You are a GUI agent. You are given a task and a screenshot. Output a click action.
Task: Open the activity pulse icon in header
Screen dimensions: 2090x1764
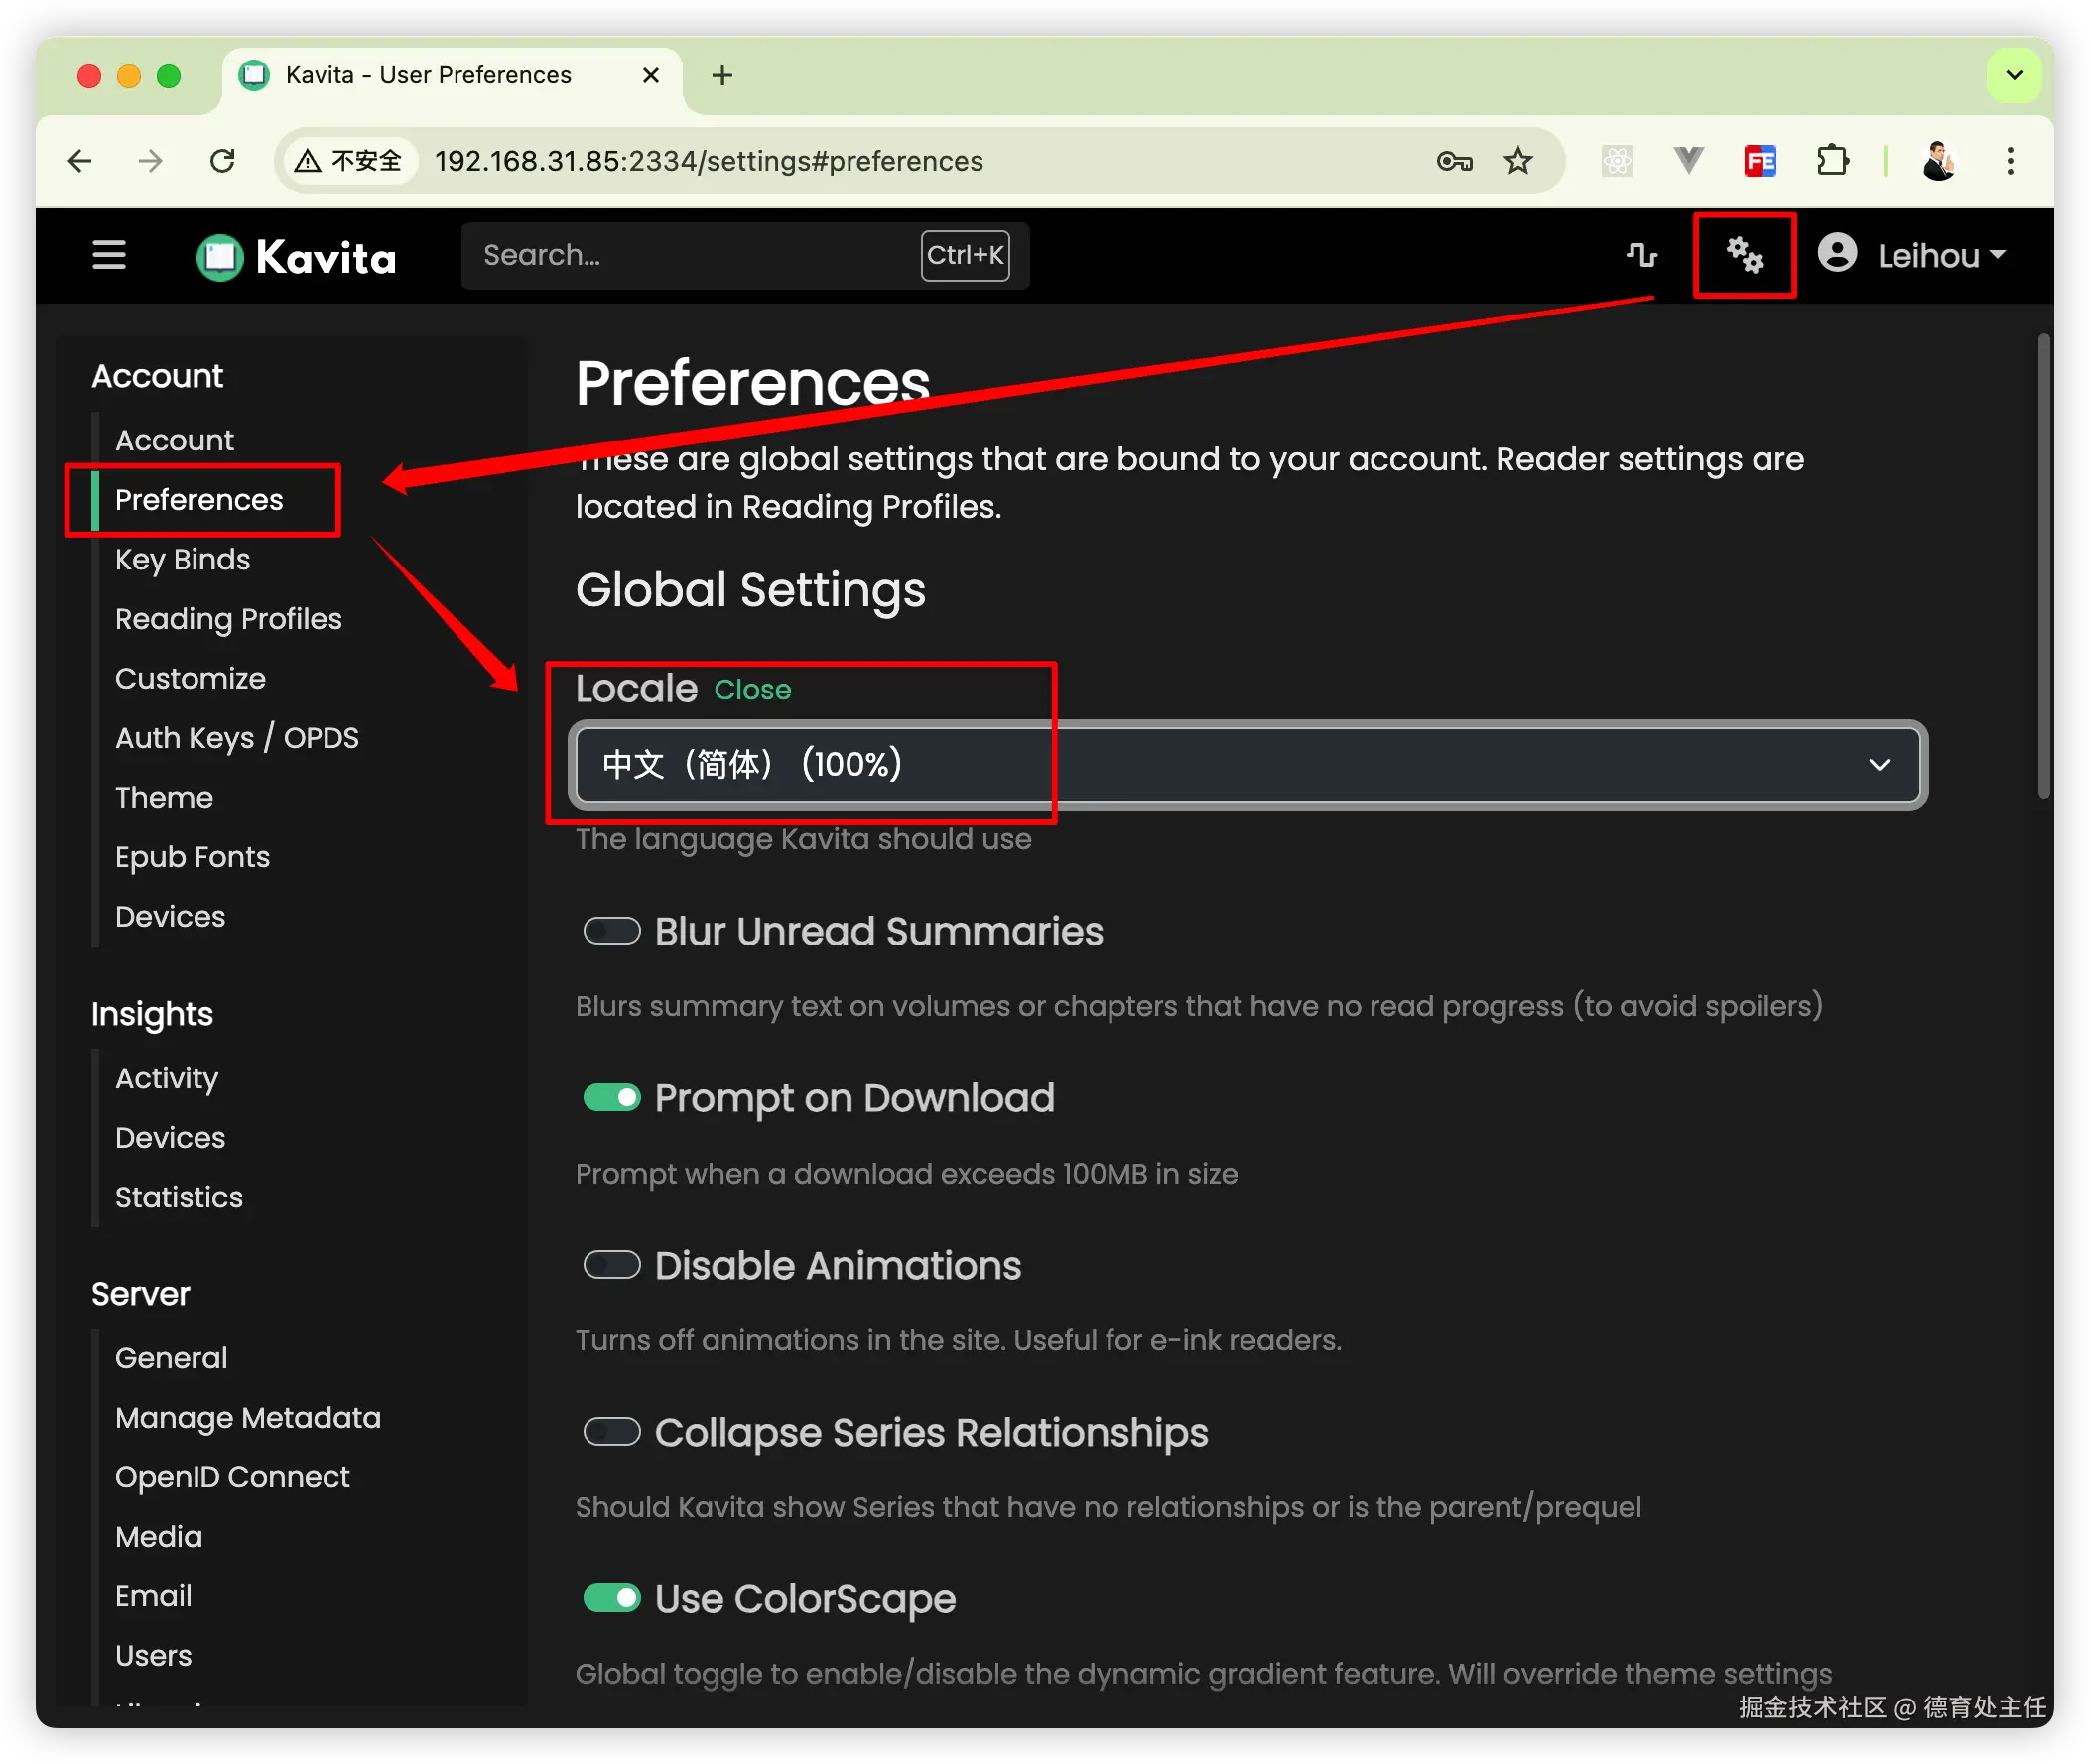(1641, 256)
